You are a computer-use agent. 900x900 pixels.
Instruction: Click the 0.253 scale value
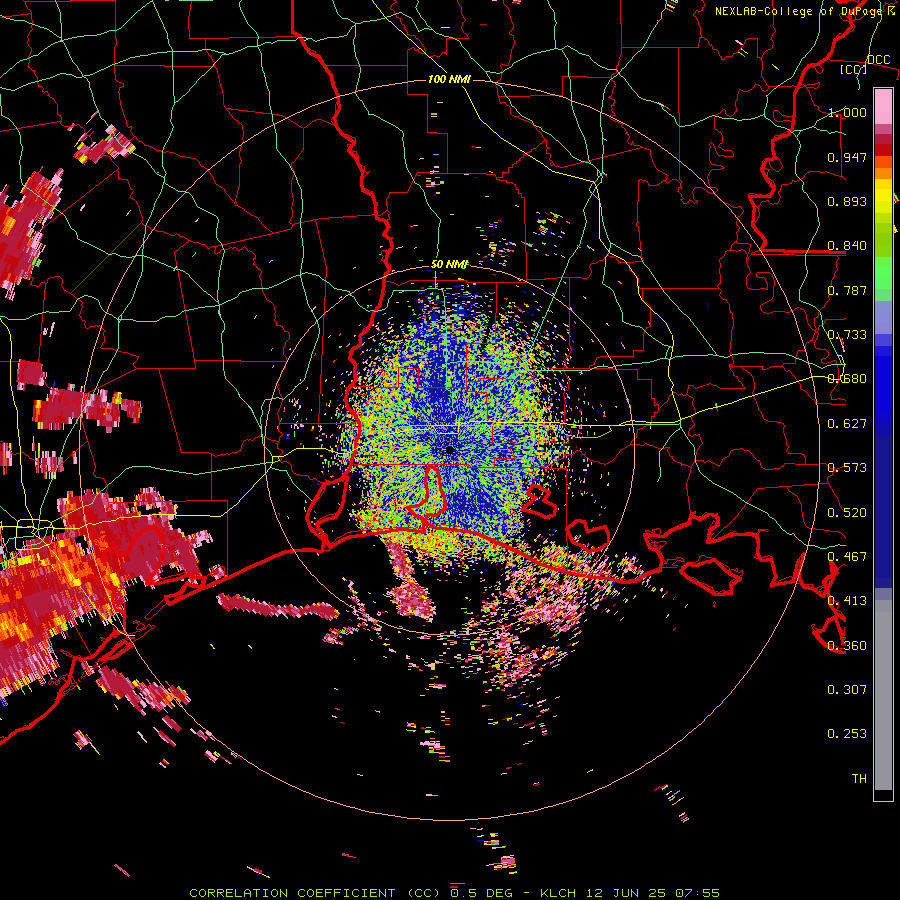click(x=847, y=734)
